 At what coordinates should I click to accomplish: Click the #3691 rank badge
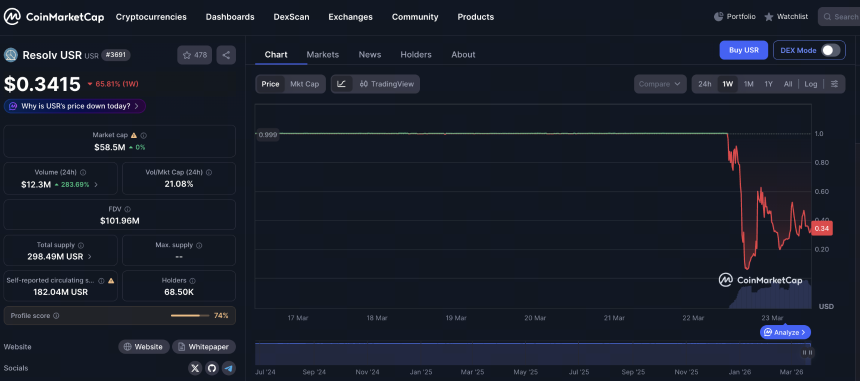point(117,55)
